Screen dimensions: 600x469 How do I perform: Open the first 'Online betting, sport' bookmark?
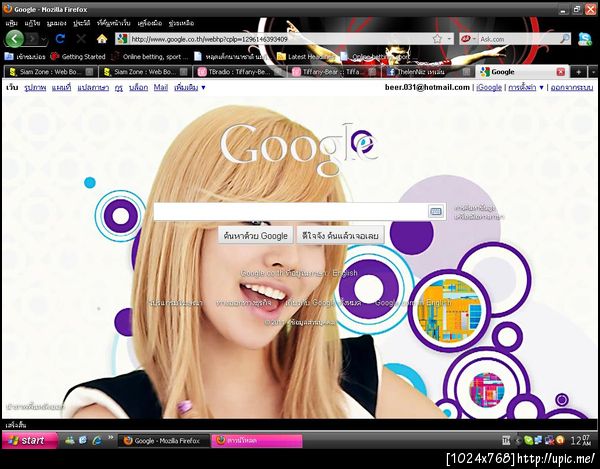coord(150,57)
